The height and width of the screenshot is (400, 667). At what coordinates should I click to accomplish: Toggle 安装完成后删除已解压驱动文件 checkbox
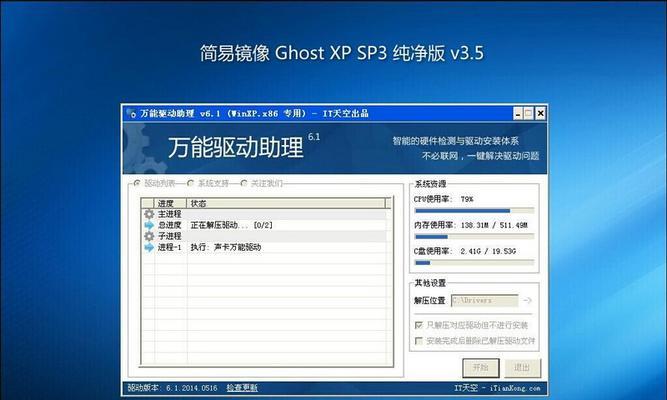[419, 340]
